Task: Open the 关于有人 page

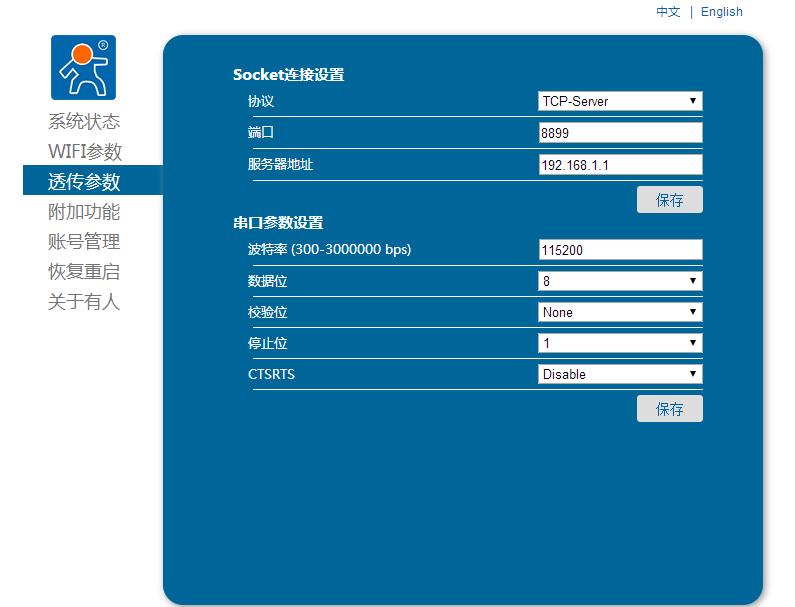Action: [84, 302]
